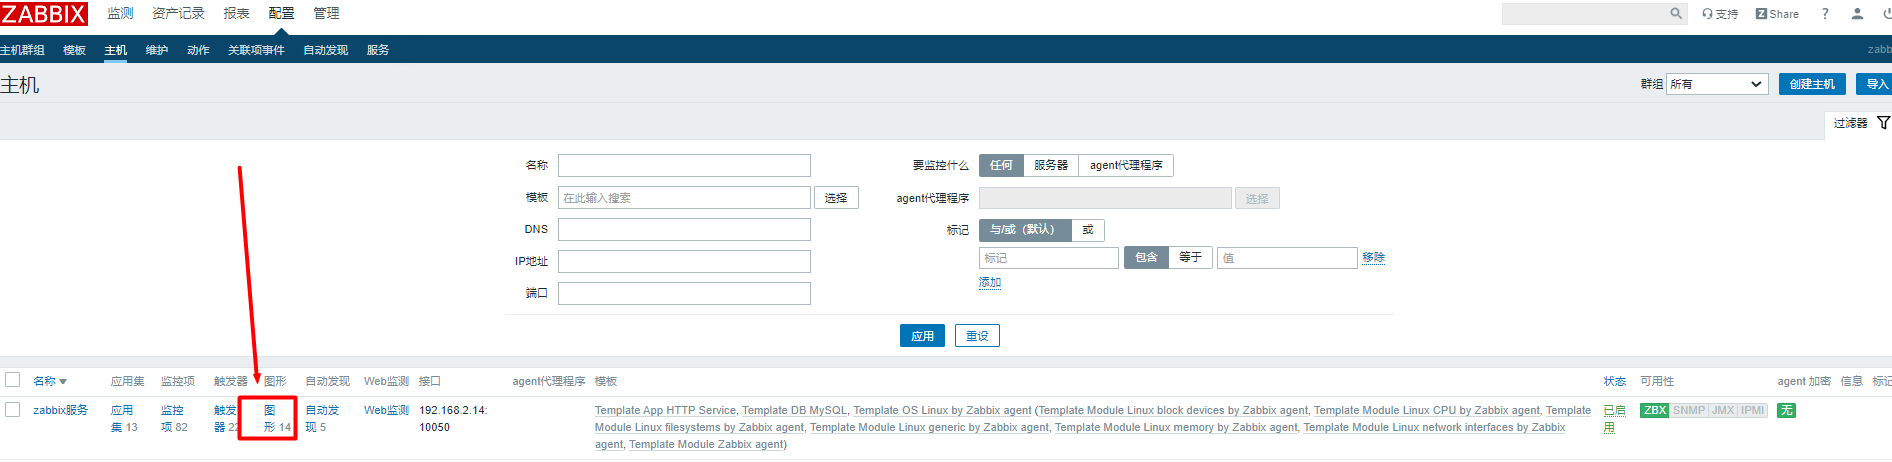Open the 管理 top menu
Image resolution: width=1892 pixels, height=462 pixels.
click(x=327, y=14)
